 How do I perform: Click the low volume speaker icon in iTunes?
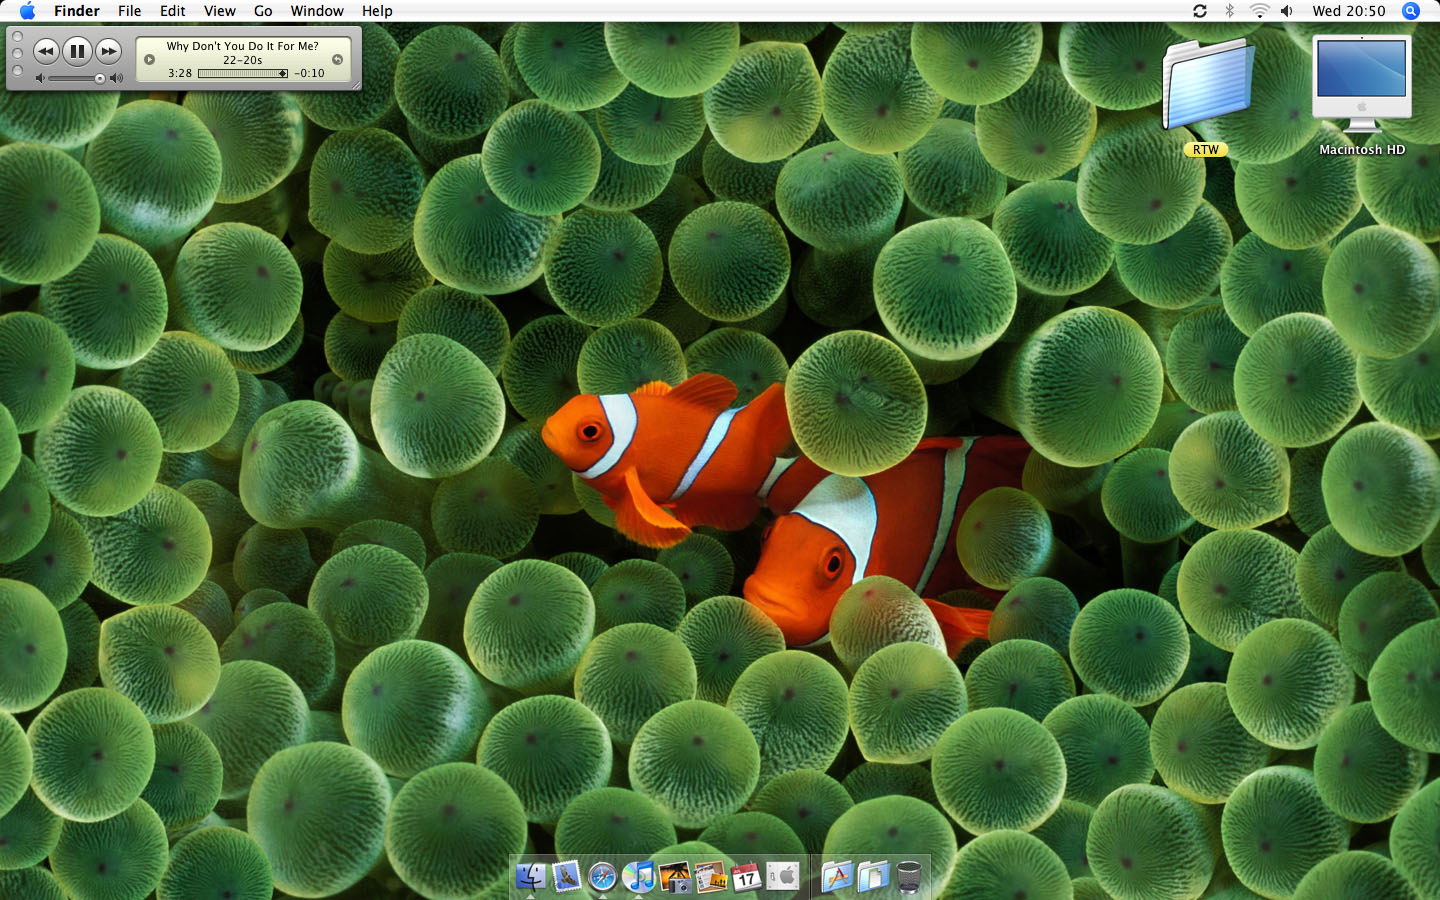pos(40,78)
